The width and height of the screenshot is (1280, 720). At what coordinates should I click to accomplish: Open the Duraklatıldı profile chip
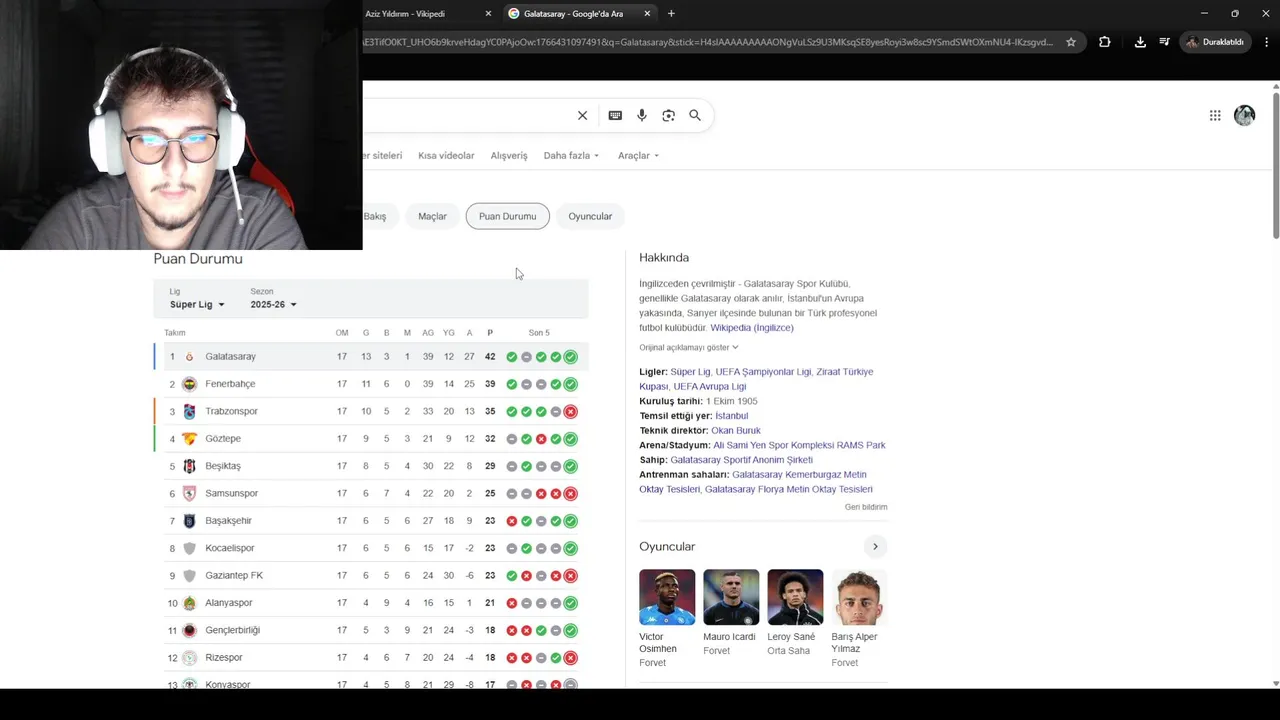[x=1216, y=42]
